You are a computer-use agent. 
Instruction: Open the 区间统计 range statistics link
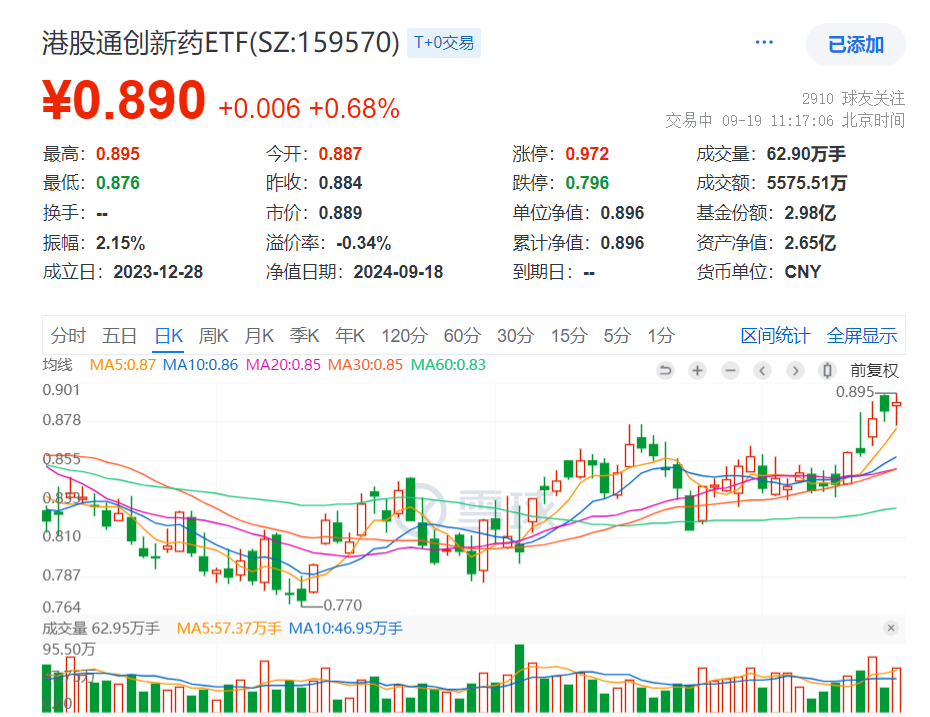point(775,336)
